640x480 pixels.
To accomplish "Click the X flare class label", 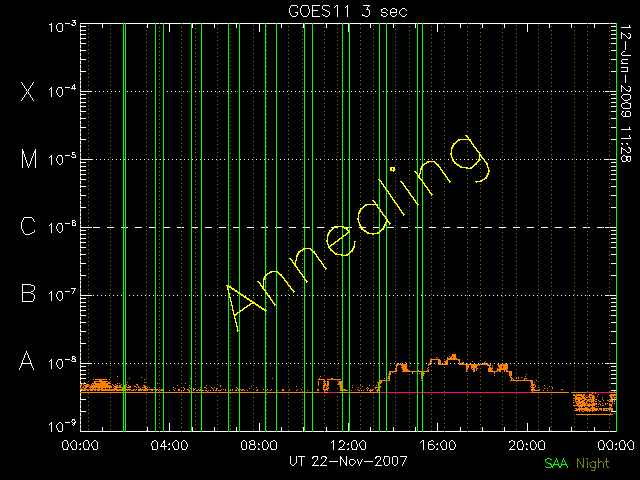I will click(27, 91).
